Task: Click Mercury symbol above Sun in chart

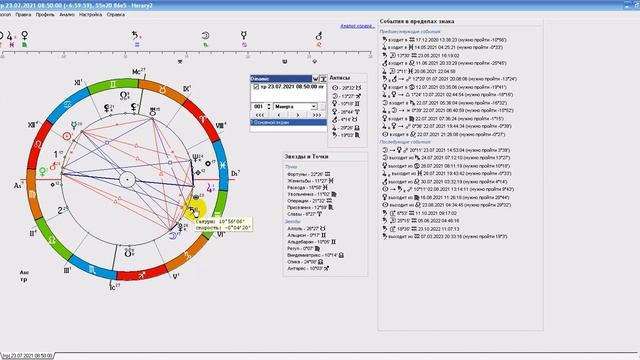Action: click(75, 125)
